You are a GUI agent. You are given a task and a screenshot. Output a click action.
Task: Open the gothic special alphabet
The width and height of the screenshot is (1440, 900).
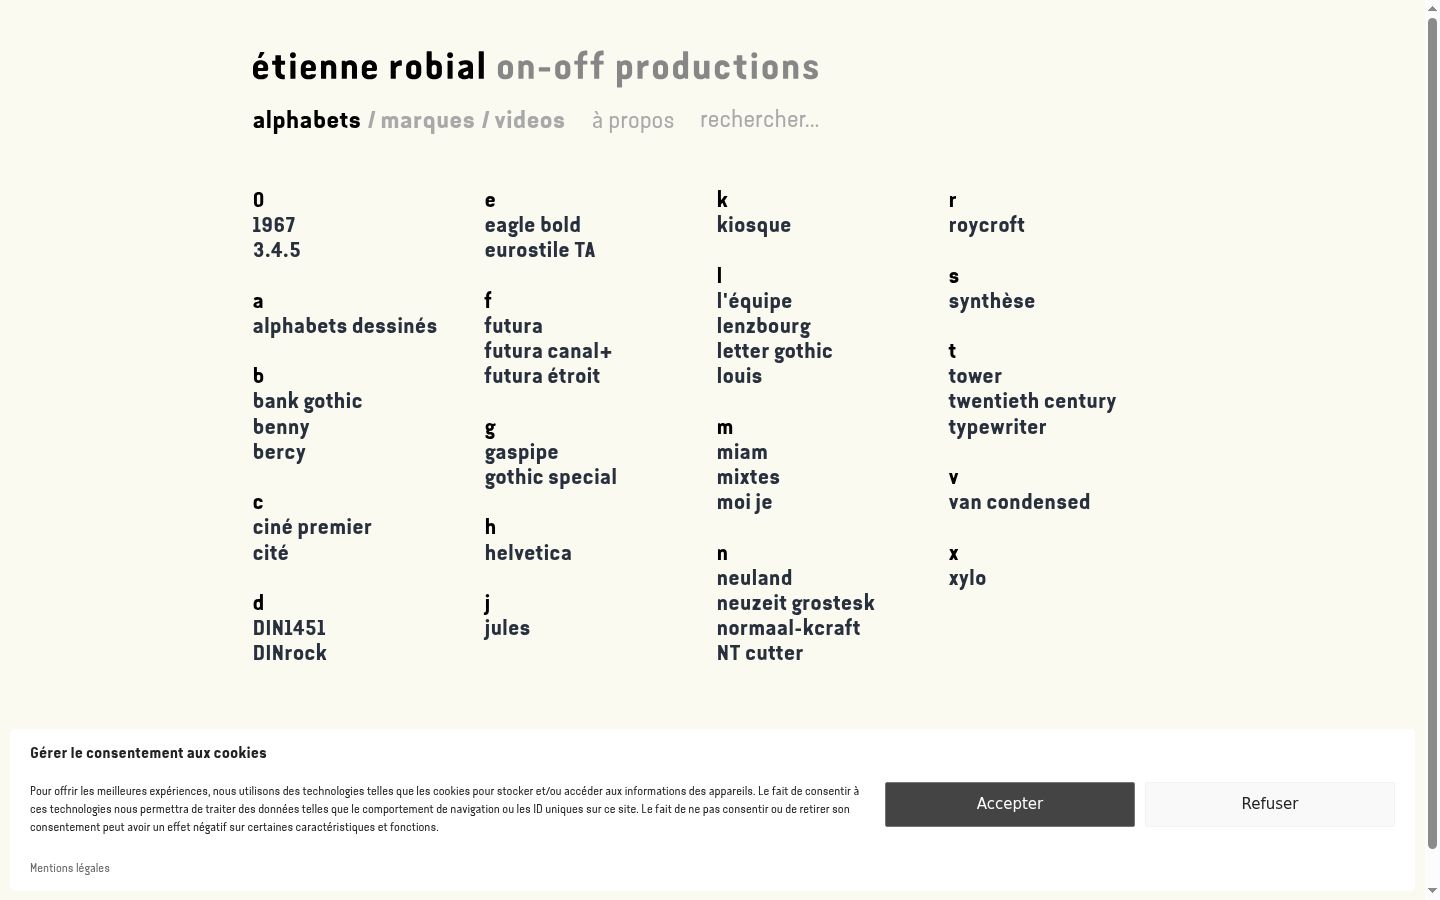pos(550,478)
